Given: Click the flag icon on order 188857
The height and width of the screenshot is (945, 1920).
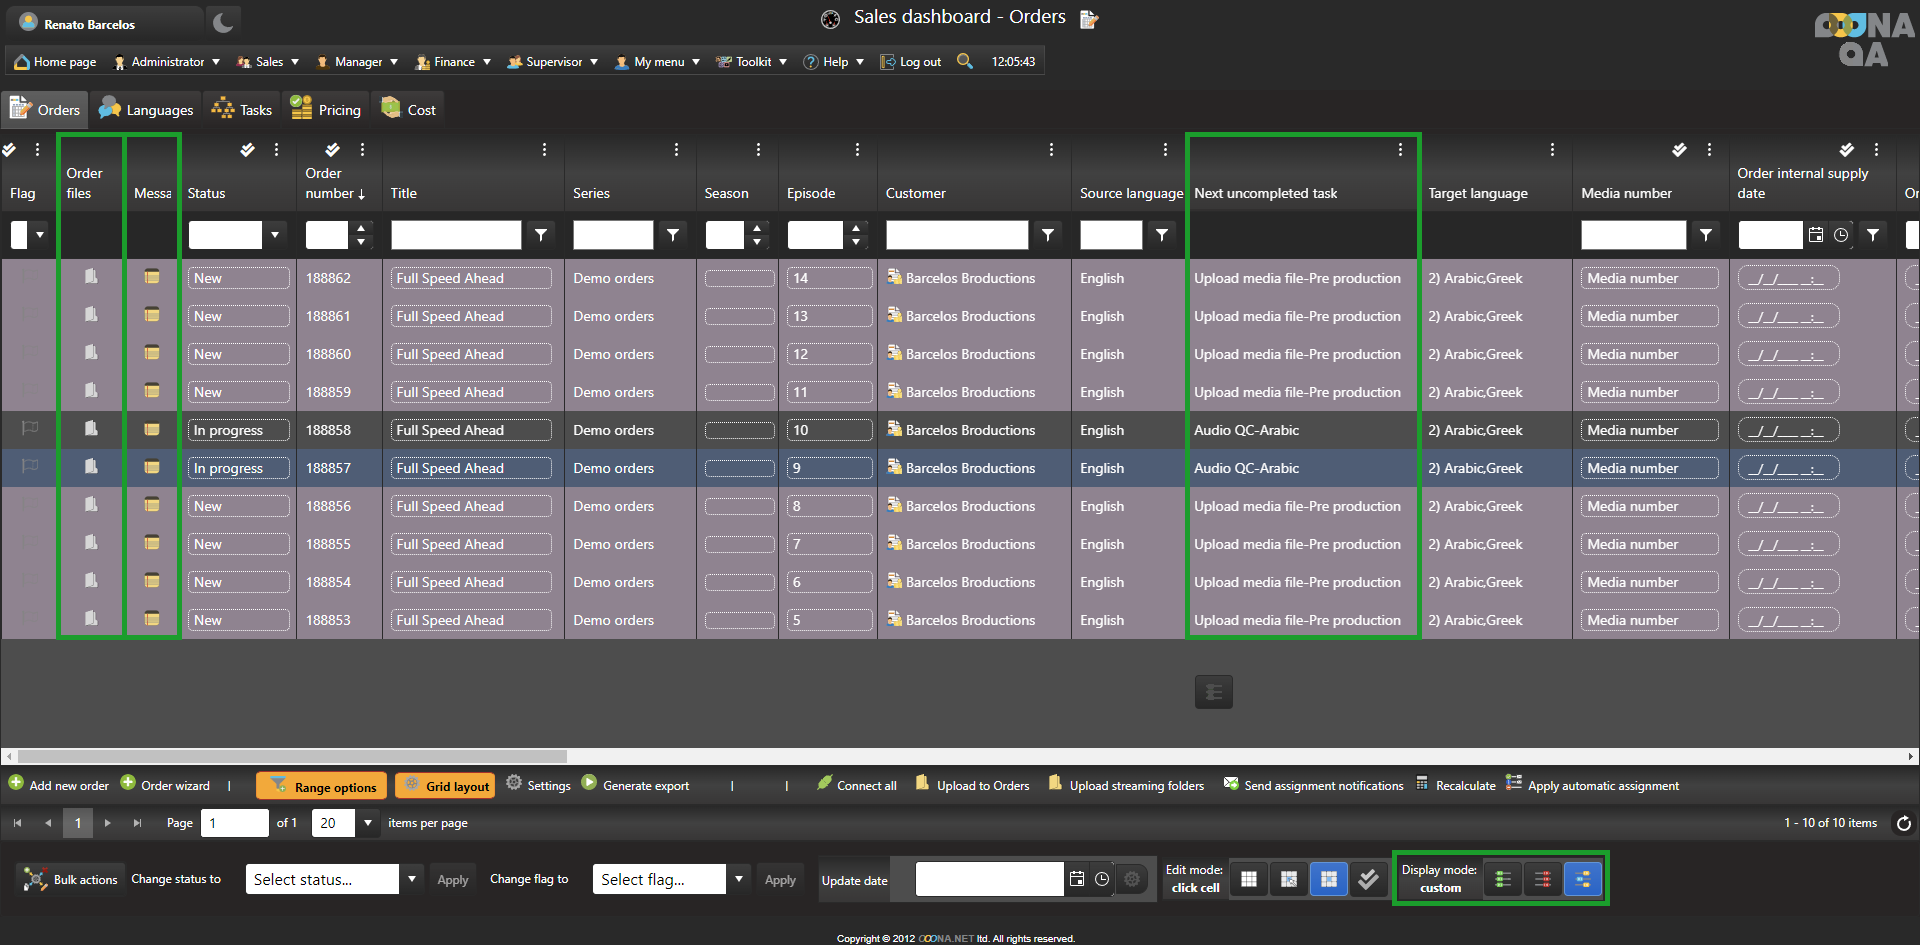Looking at the screenshot, I should 30,467.
